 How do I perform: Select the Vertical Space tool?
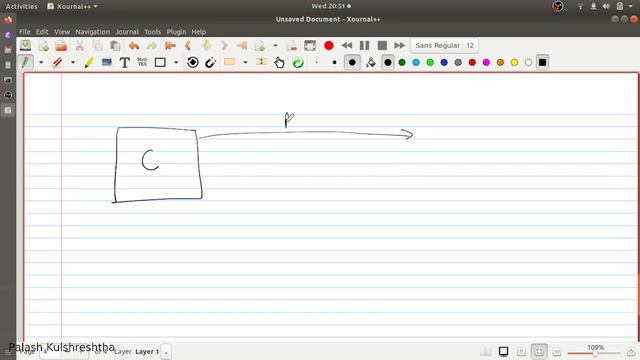click(x=261, y=62)
